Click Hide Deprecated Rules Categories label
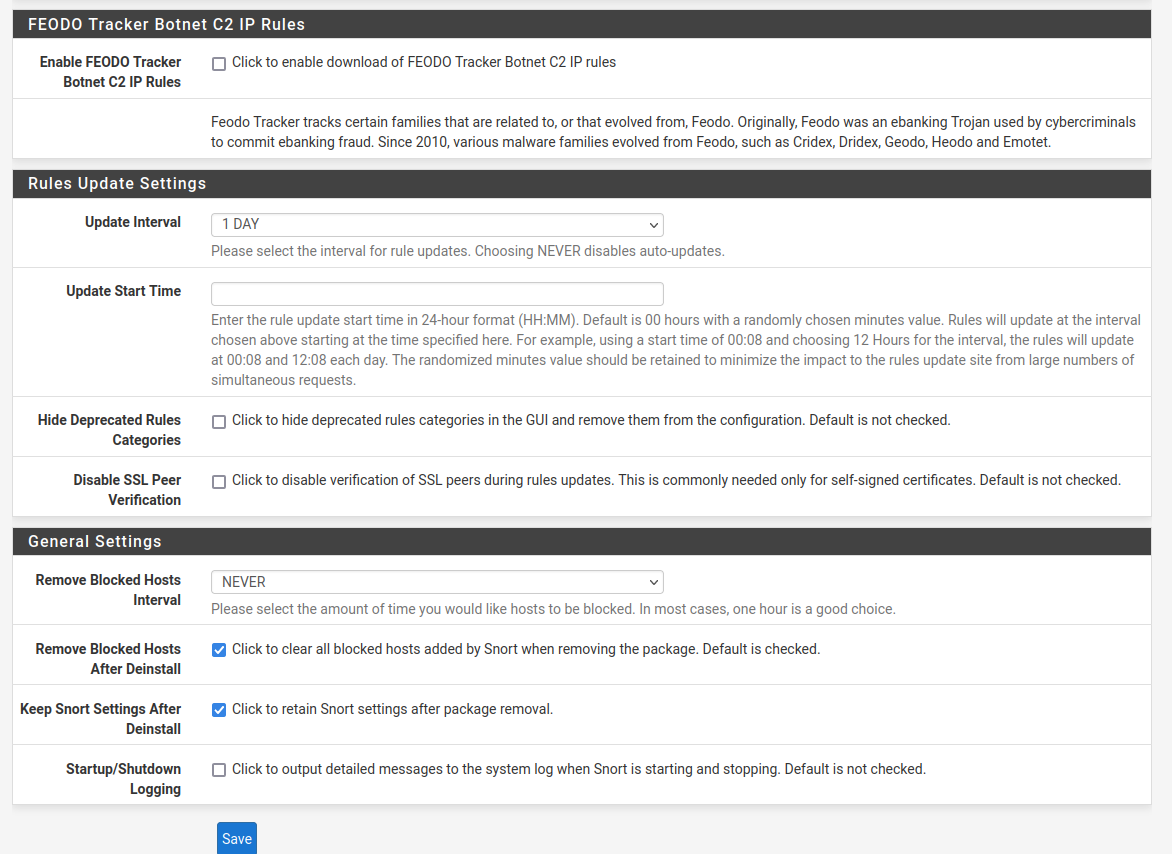Screen dimensions: 1172x854 click(x=109, y=430)
